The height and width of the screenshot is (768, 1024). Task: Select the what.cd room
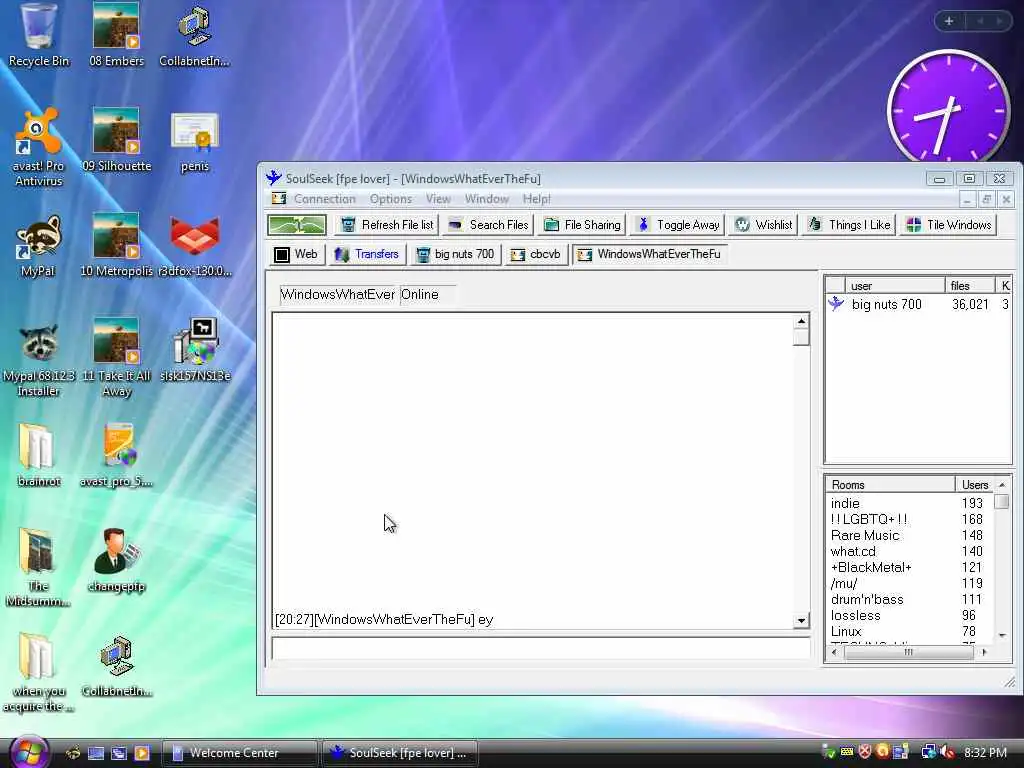pos(909,551)
